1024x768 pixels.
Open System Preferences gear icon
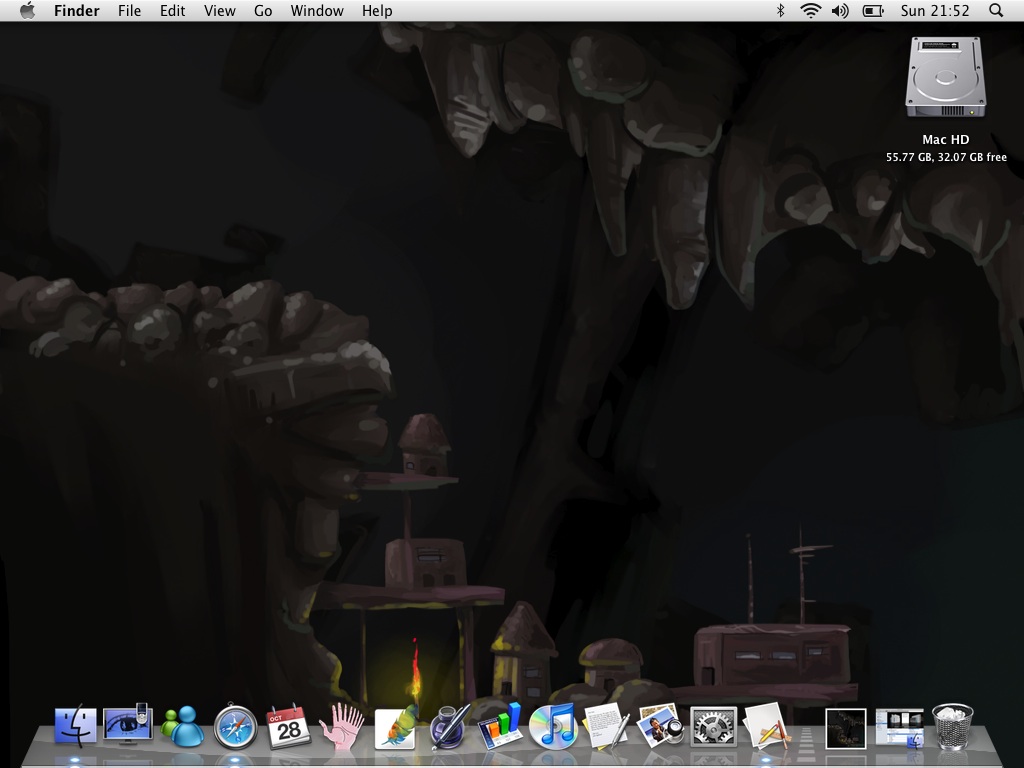pyautogui.click(x=713, y=726)
